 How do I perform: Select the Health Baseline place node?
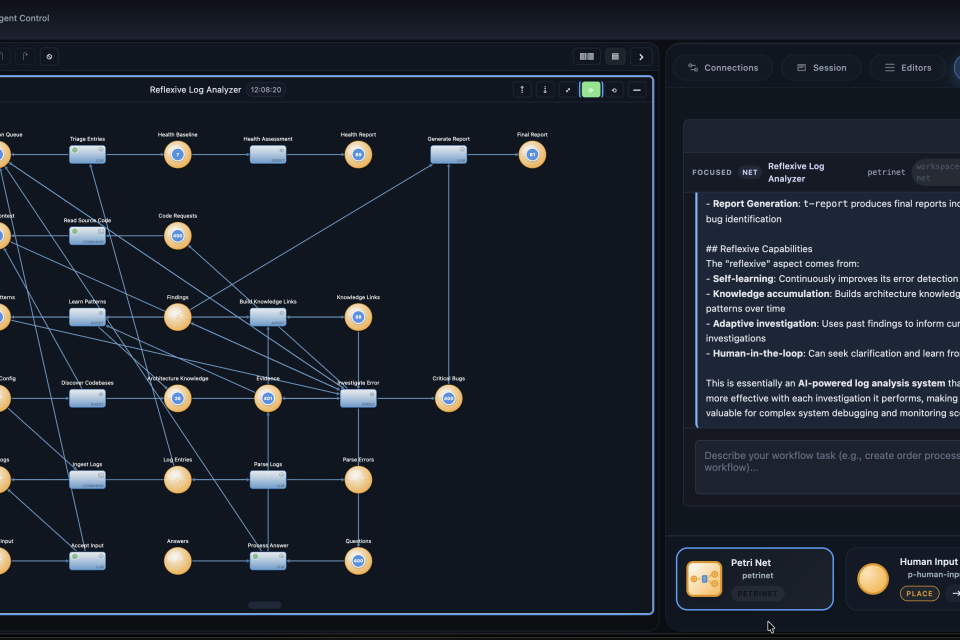pyautogui.click(x=177, y=154)
